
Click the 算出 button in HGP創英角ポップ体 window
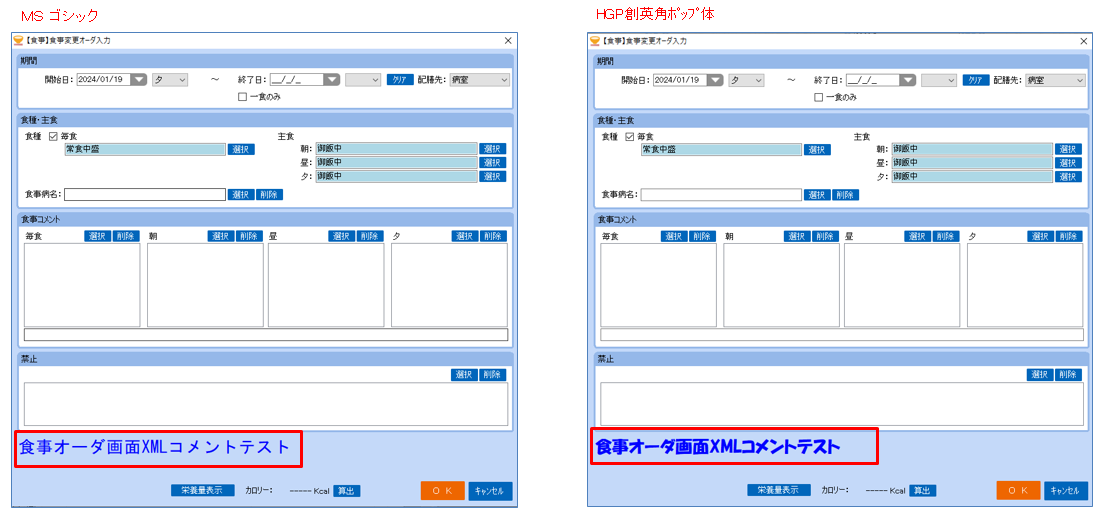tap(923, 491)
